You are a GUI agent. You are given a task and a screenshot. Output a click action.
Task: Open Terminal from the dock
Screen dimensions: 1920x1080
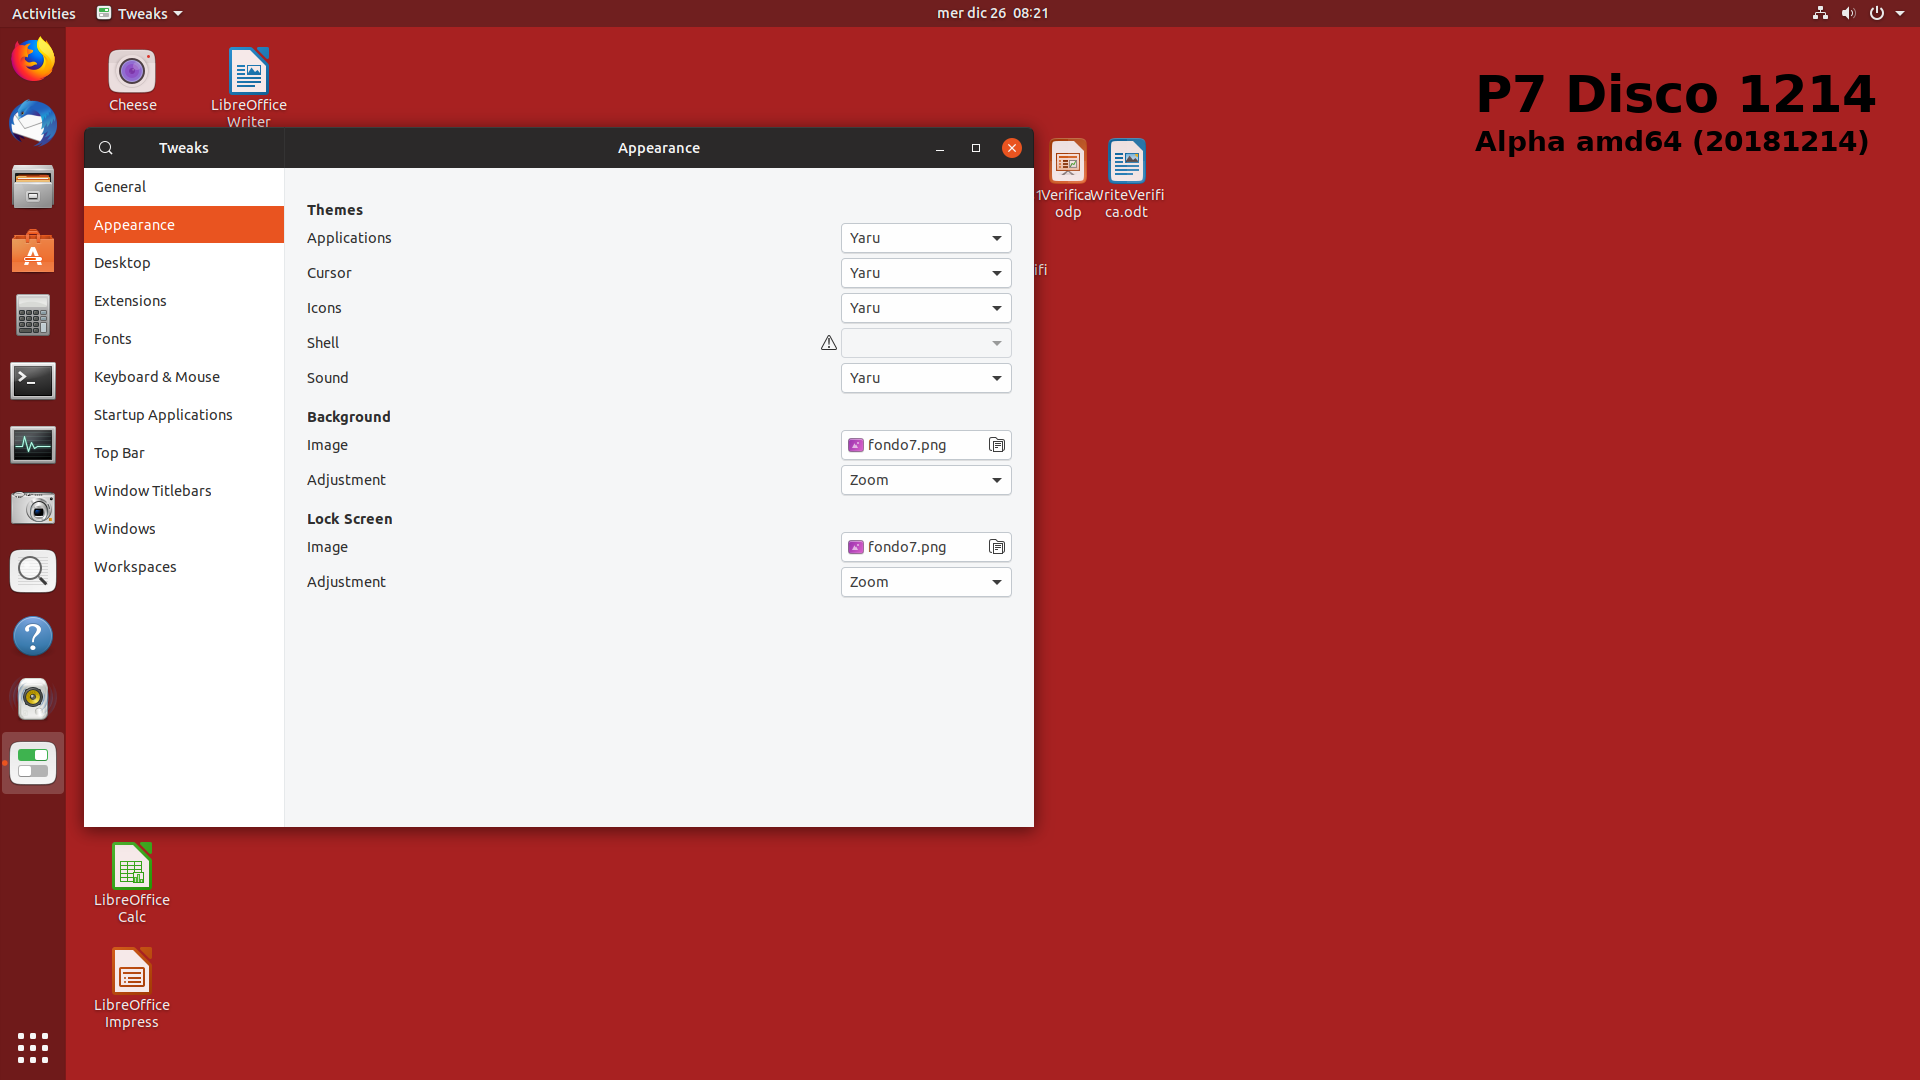[x=33, y=381]
